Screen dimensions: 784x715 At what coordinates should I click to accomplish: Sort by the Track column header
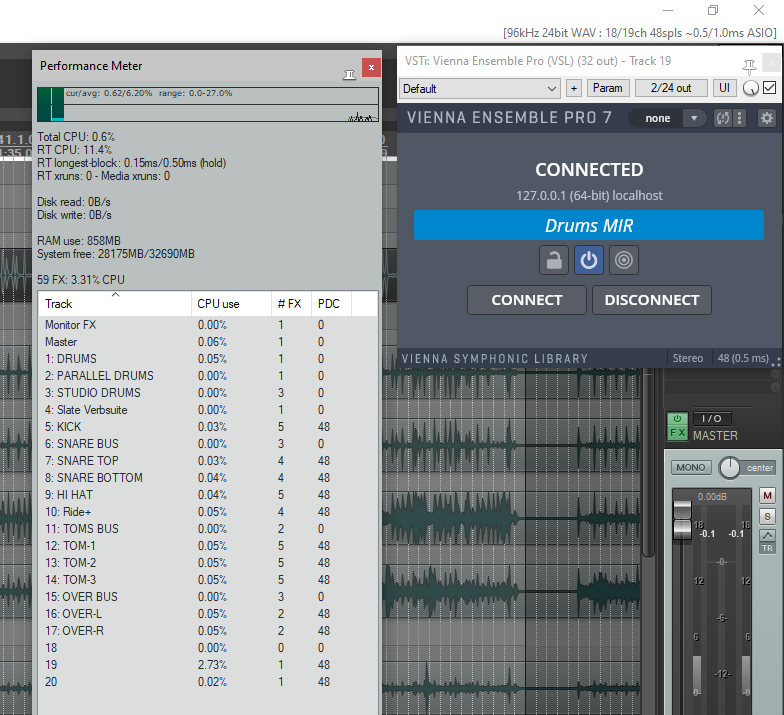114,304
